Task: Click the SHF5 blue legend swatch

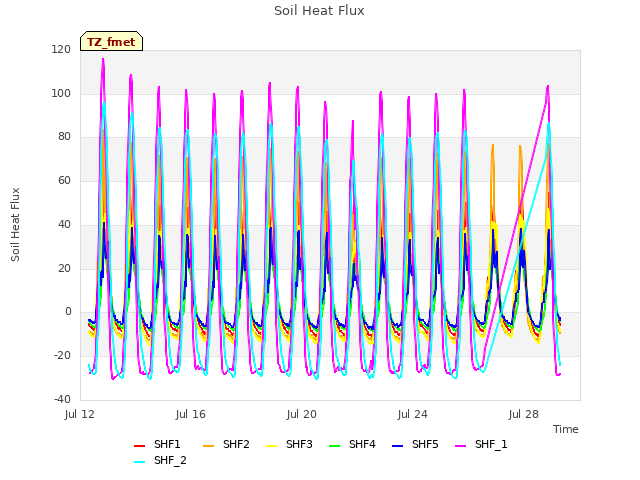Action: click(x=398, y=446)
